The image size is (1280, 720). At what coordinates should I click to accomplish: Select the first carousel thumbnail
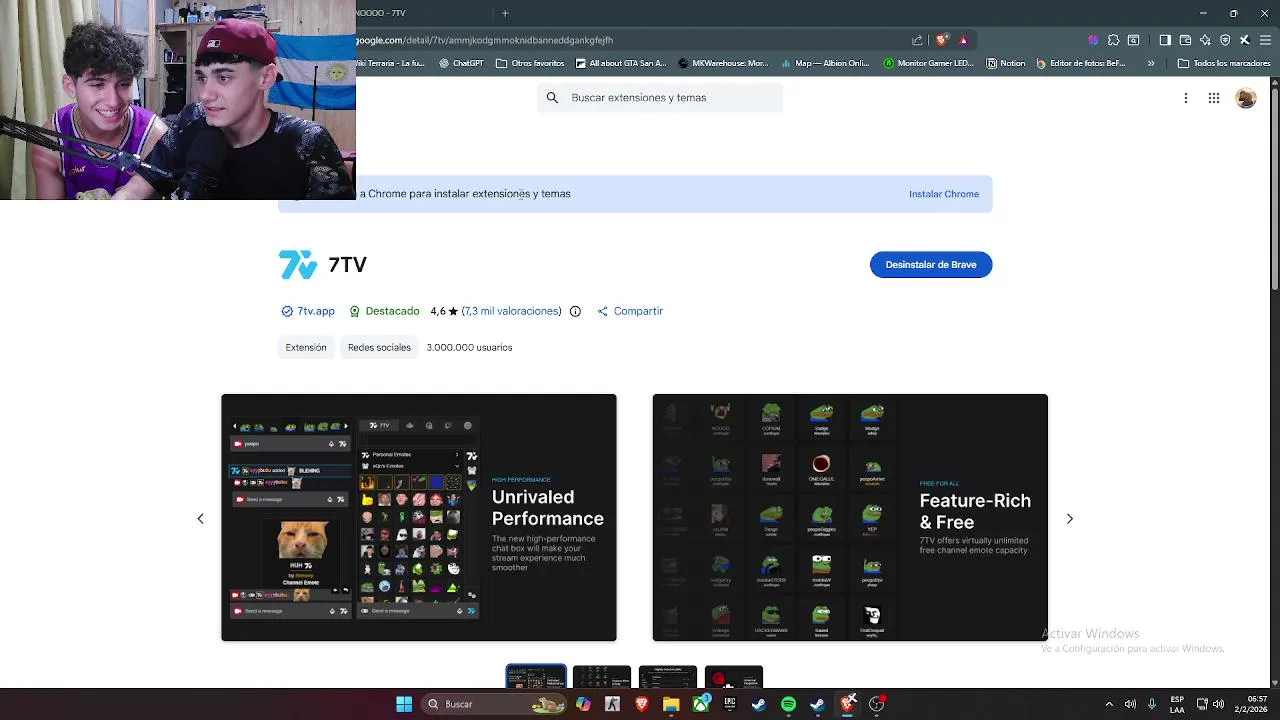pos(536,677)
